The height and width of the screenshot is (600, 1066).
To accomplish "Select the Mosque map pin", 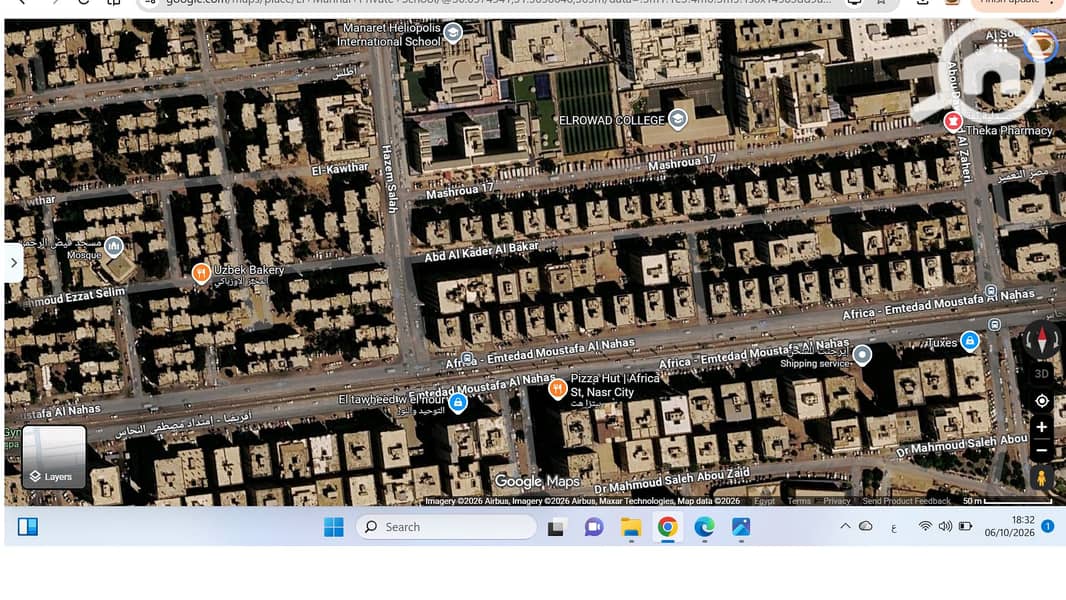I will coord(114,246).
